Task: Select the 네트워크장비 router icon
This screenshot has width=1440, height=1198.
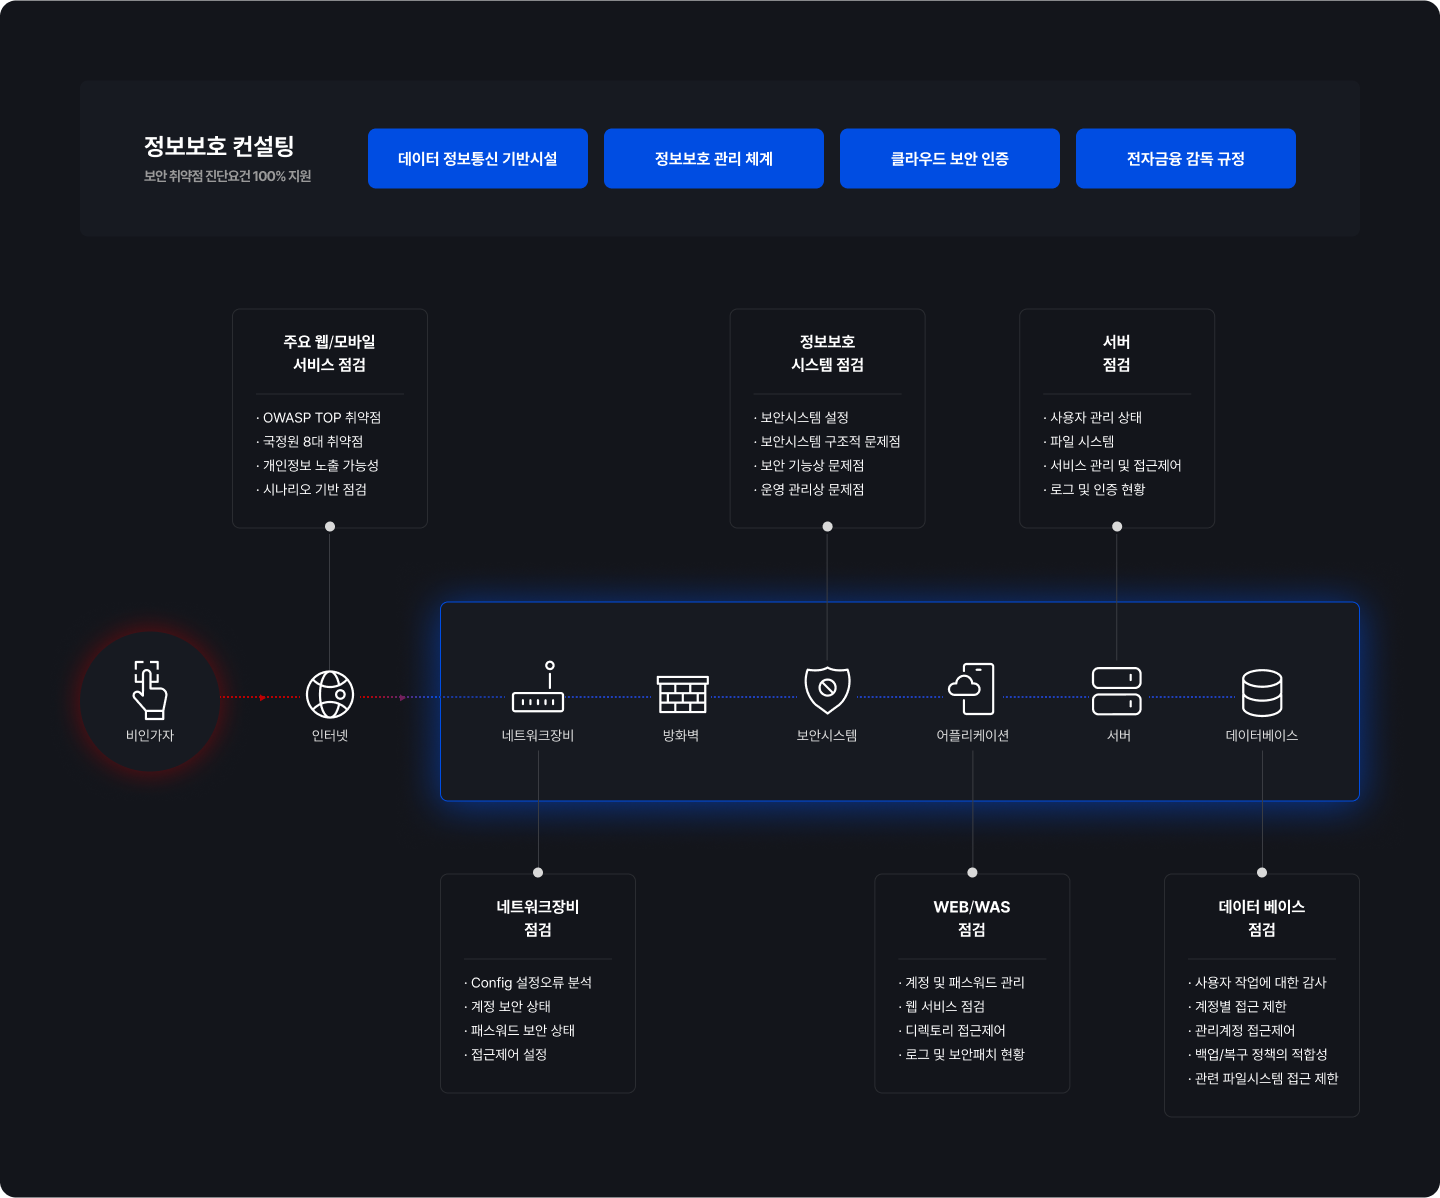Action: (x=538, y=689)
